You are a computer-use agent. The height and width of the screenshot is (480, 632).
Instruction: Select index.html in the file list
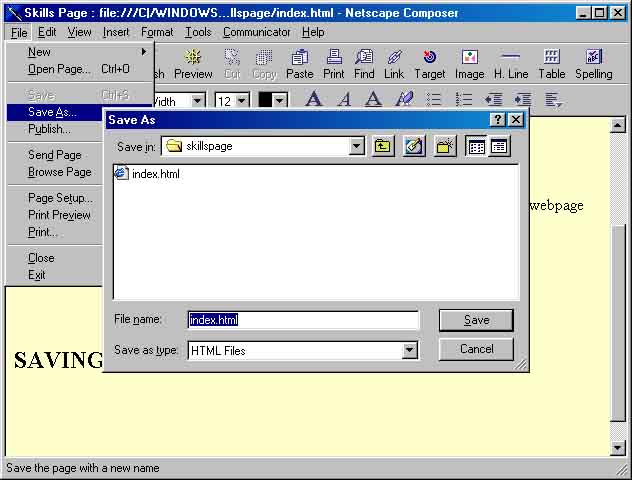(148, 174)
